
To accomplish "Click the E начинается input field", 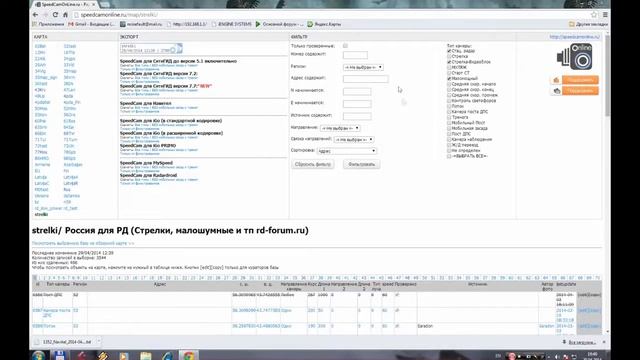I will click(357, 104).
